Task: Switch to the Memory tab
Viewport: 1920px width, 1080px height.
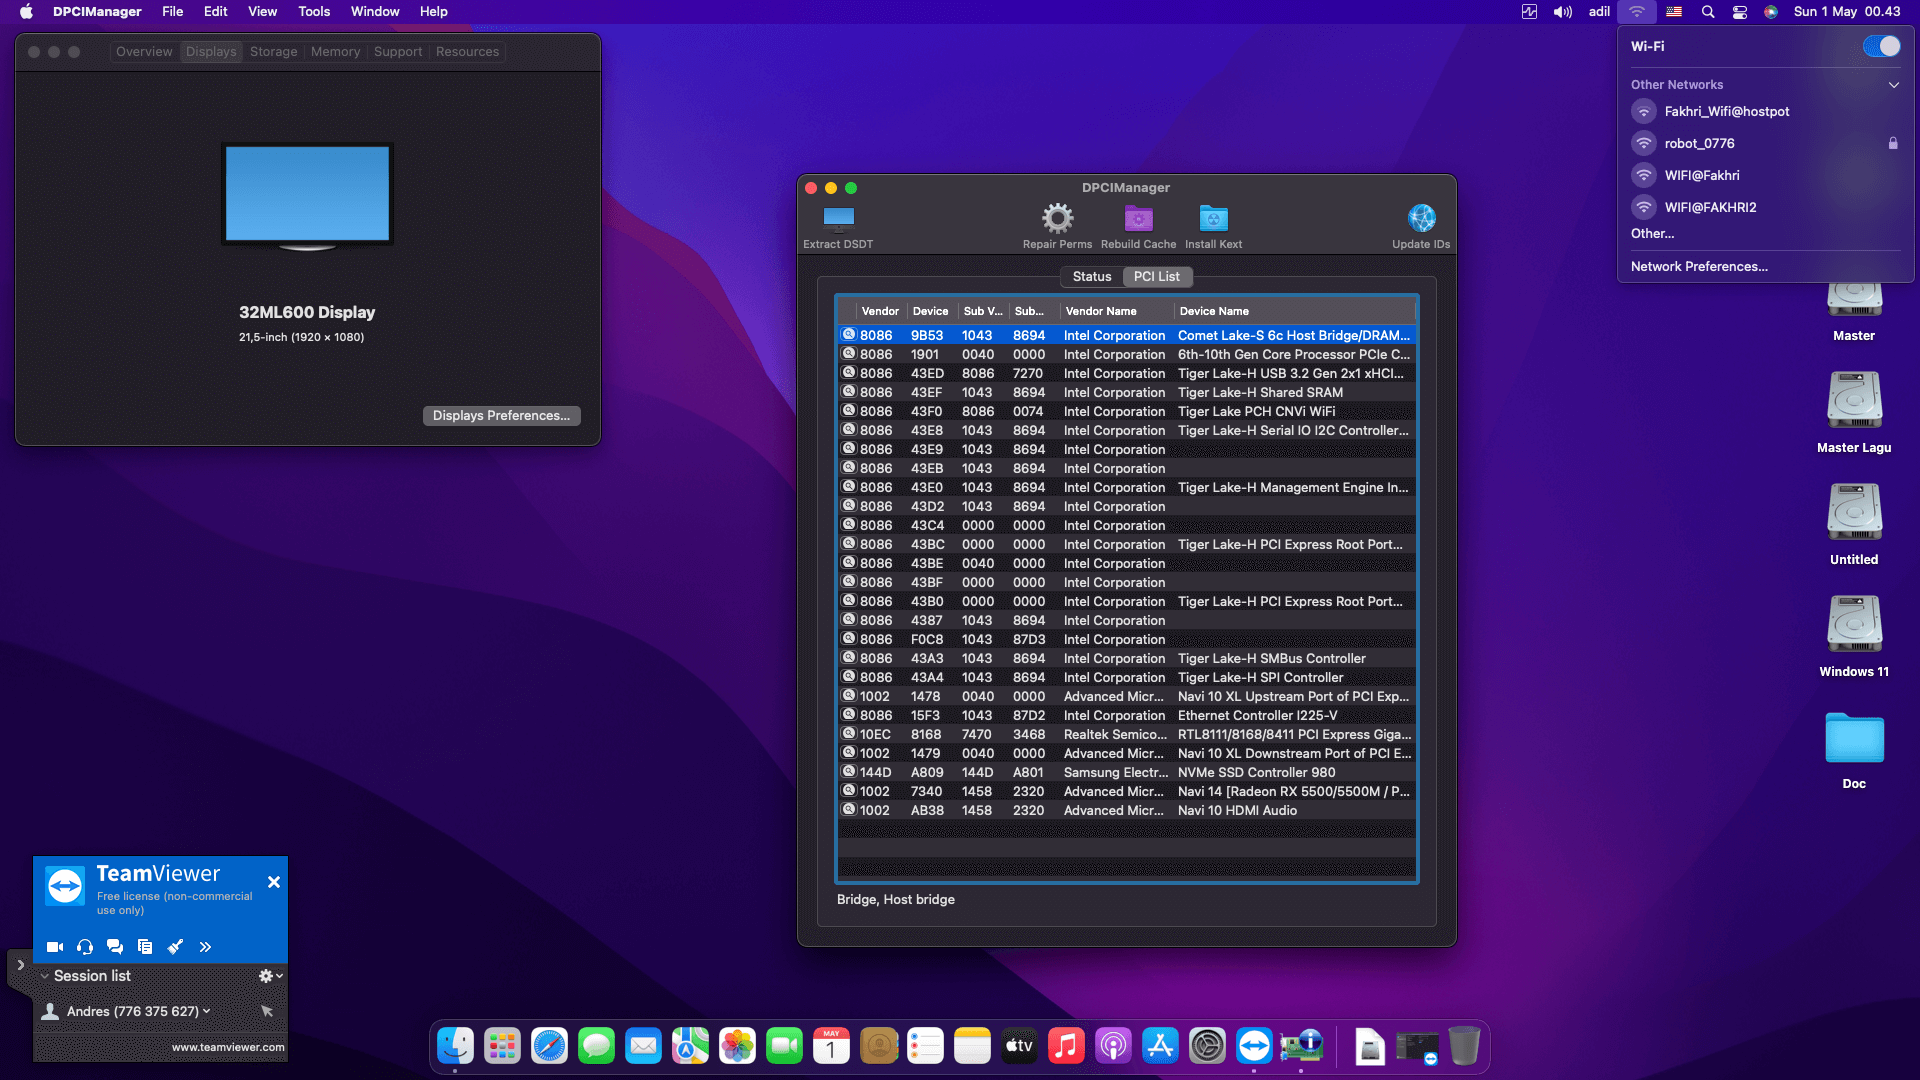Action: click(335, 52)
